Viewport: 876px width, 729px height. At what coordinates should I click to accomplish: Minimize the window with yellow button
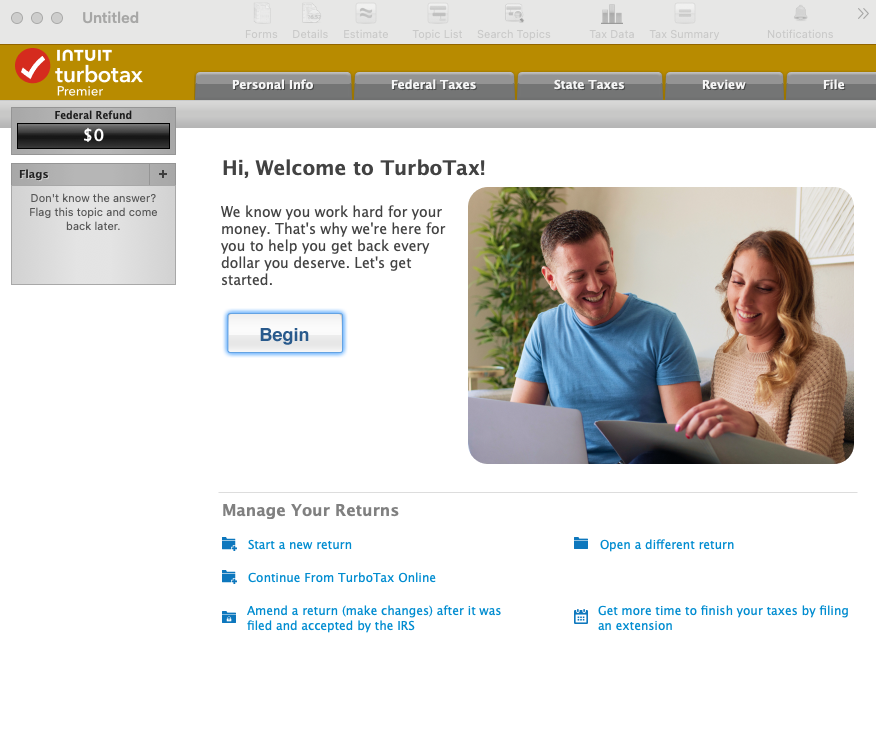tap(37, 18)
